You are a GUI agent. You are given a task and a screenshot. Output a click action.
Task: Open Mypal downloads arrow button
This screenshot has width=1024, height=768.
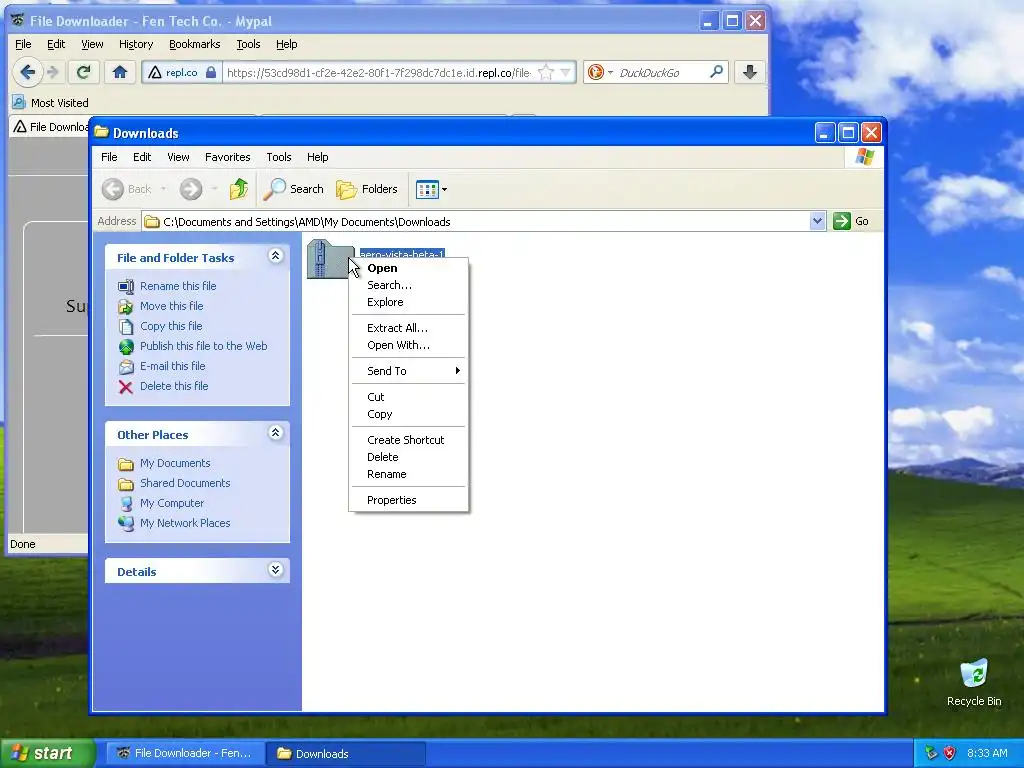(750, 72)
